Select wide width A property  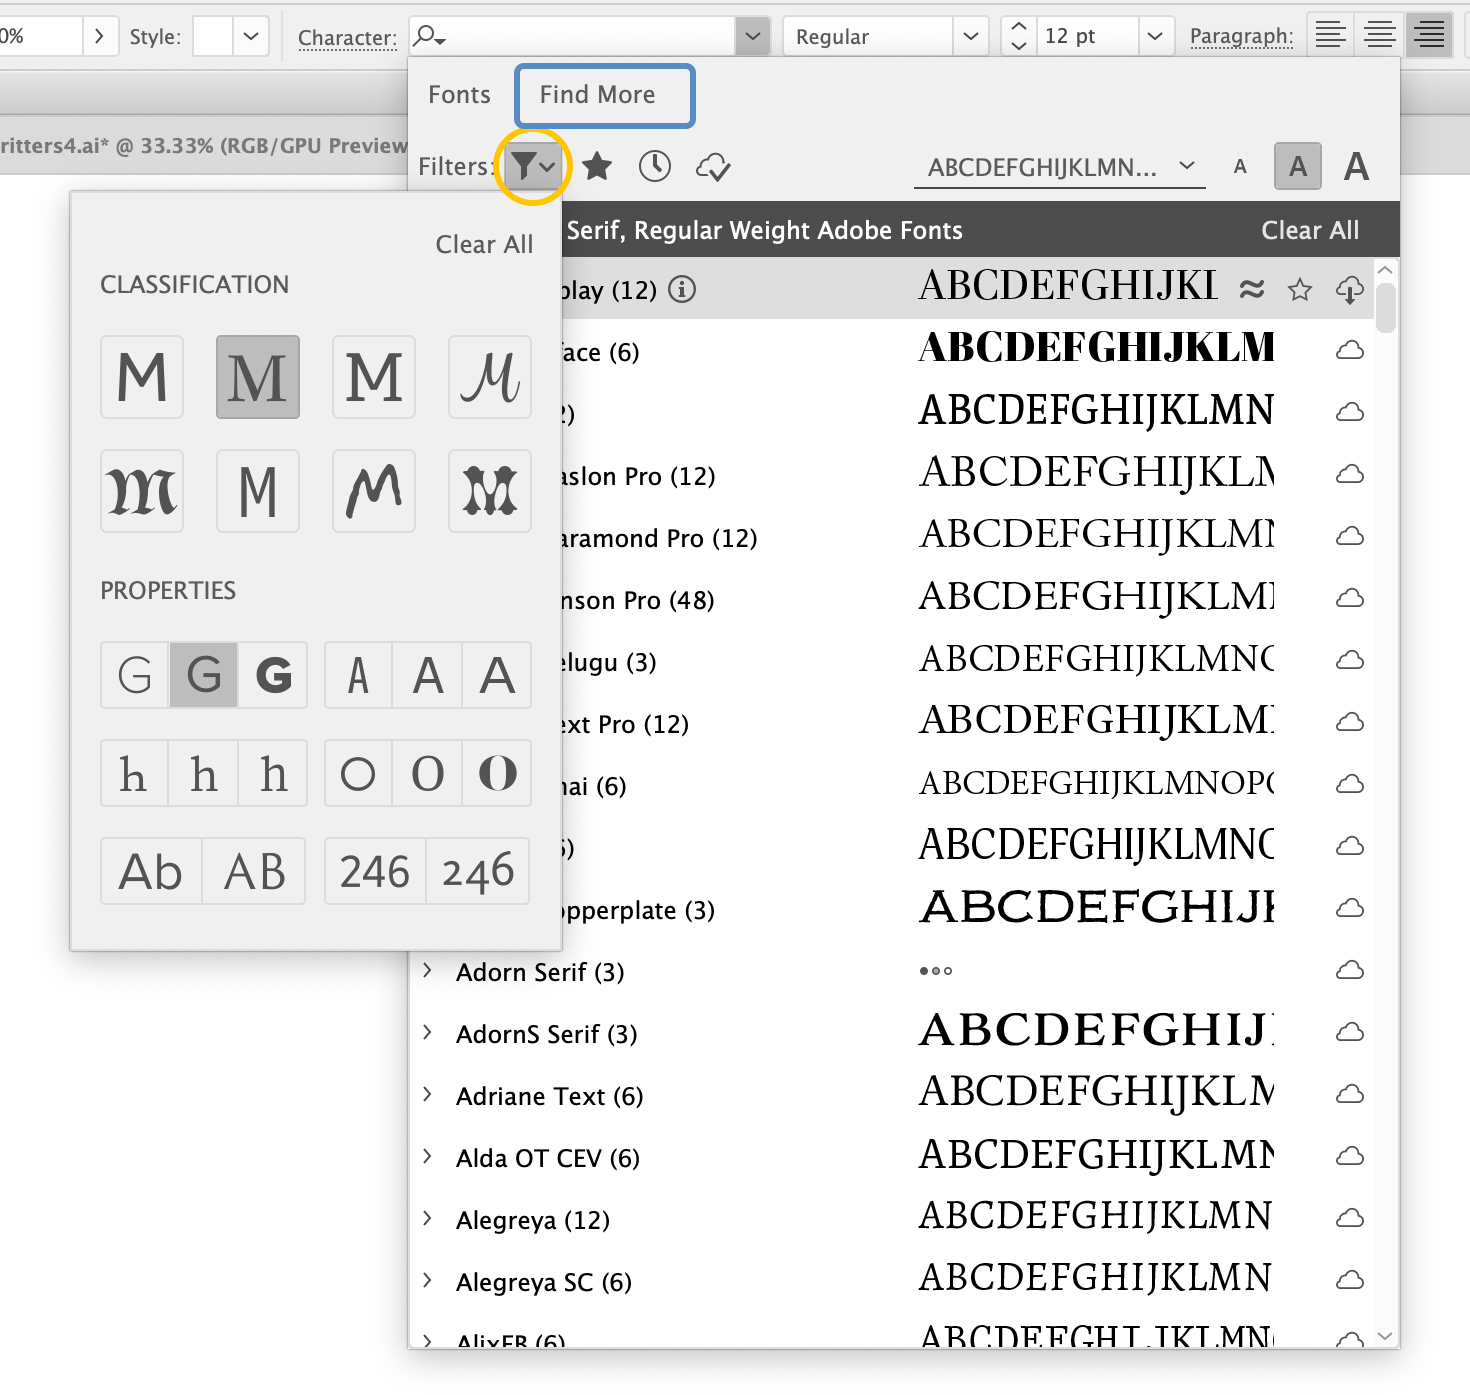[497, 675]
